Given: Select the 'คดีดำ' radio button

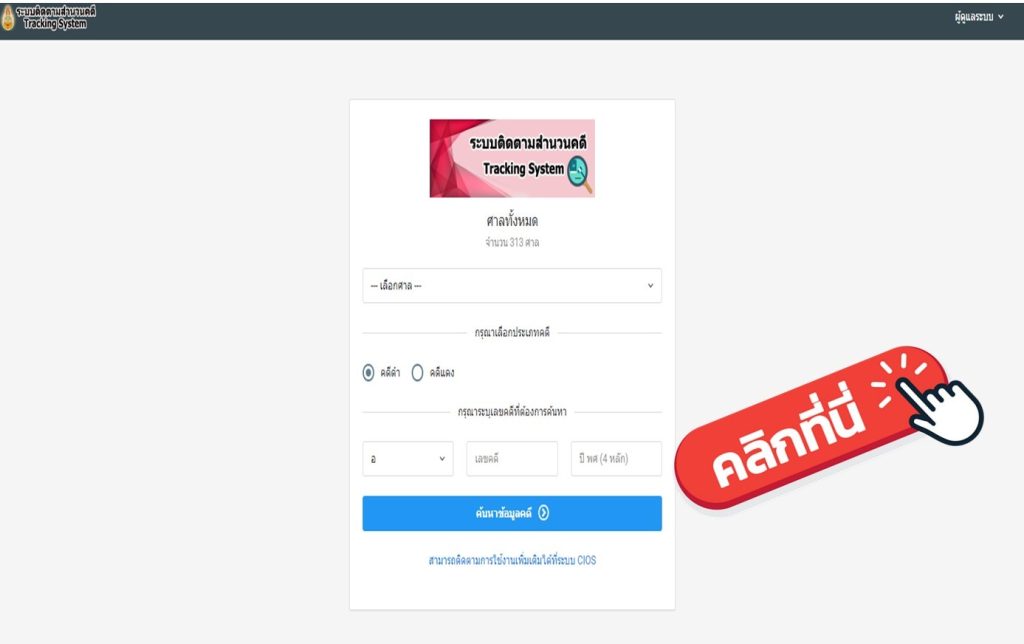Looking at the screenshot, I should coord(368,372).
